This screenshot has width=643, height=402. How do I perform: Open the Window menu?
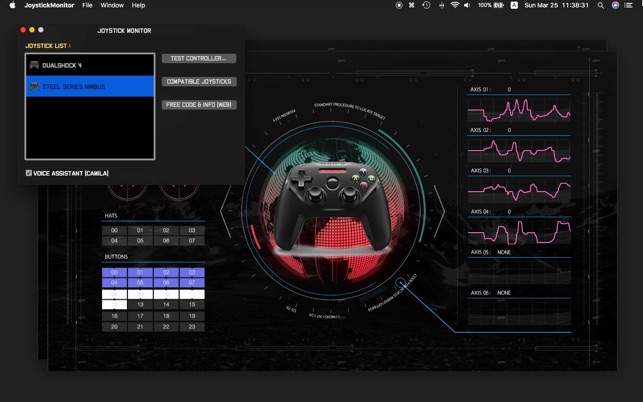click(x=112, y=5)
